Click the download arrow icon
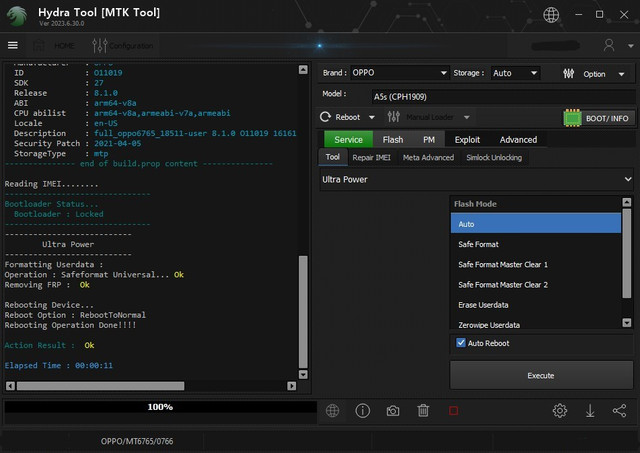The width and height of the screenshot is (640, 453). 590,411
